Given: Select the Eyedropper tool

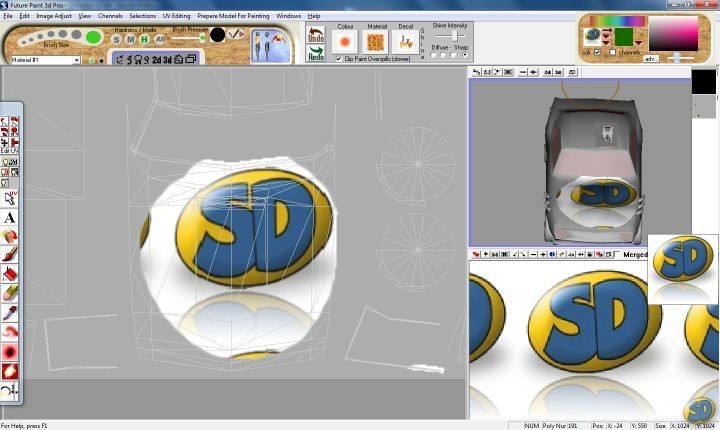Looking at the screenshot, I should [10, 312].
